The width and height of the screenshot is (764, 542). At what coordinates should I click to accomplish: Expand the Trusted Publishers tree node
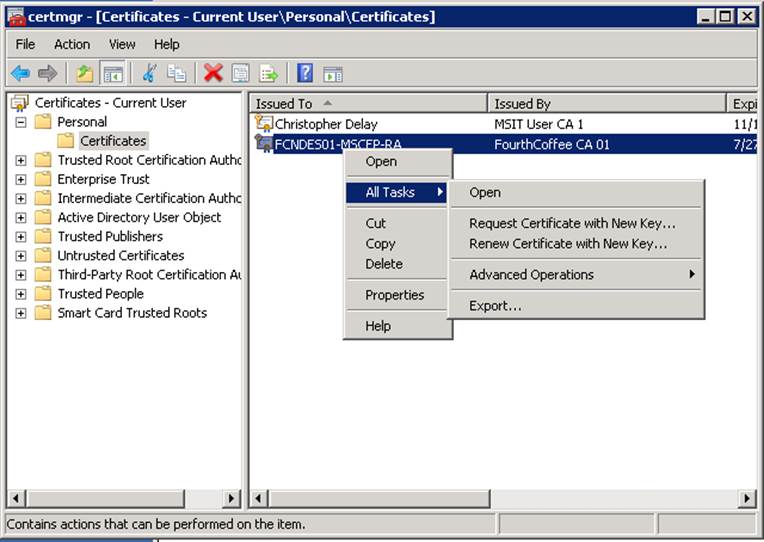[x=21, y=237]
